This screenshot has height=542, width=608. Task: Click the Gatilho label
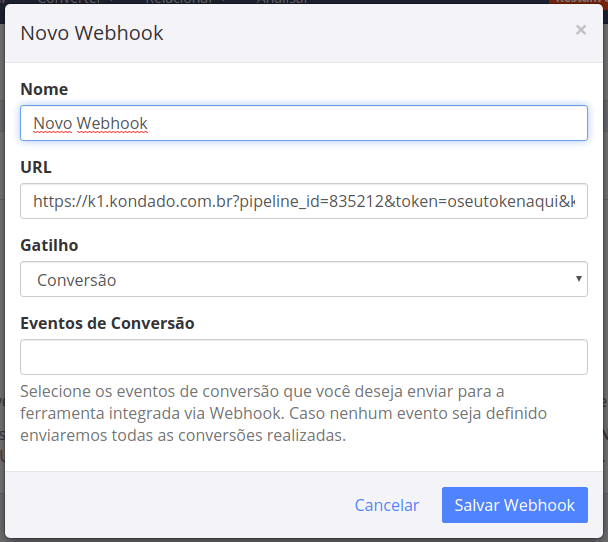coord(49,245)
